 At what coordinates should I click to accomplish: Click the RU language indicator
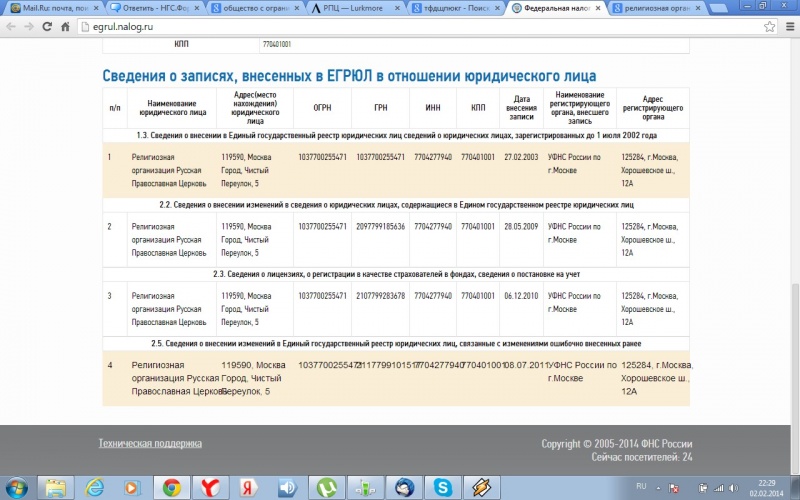tap(641, 486)
